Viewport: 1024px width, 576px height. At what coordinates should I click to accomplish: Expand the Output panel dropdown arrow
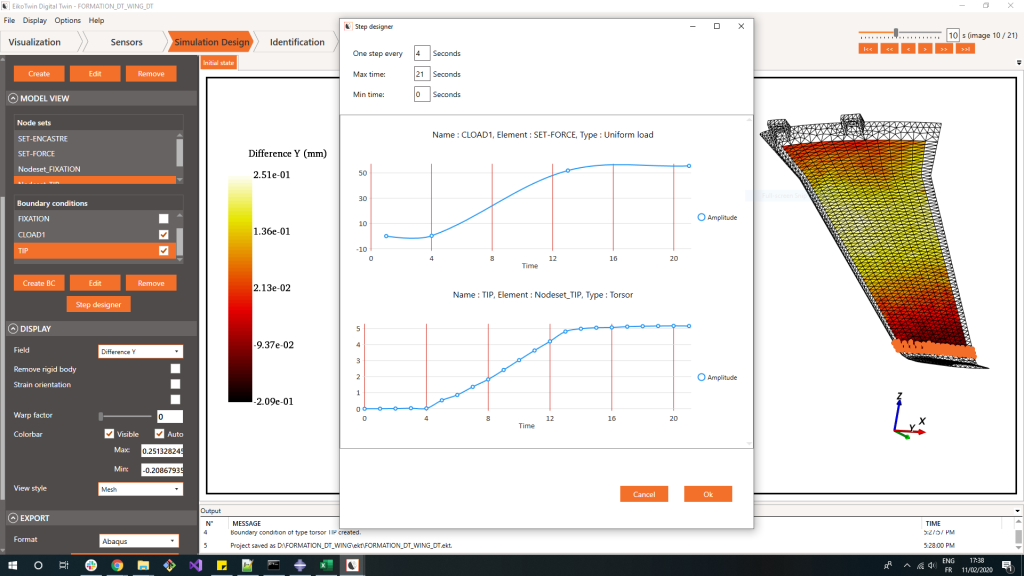point(1017,511)
